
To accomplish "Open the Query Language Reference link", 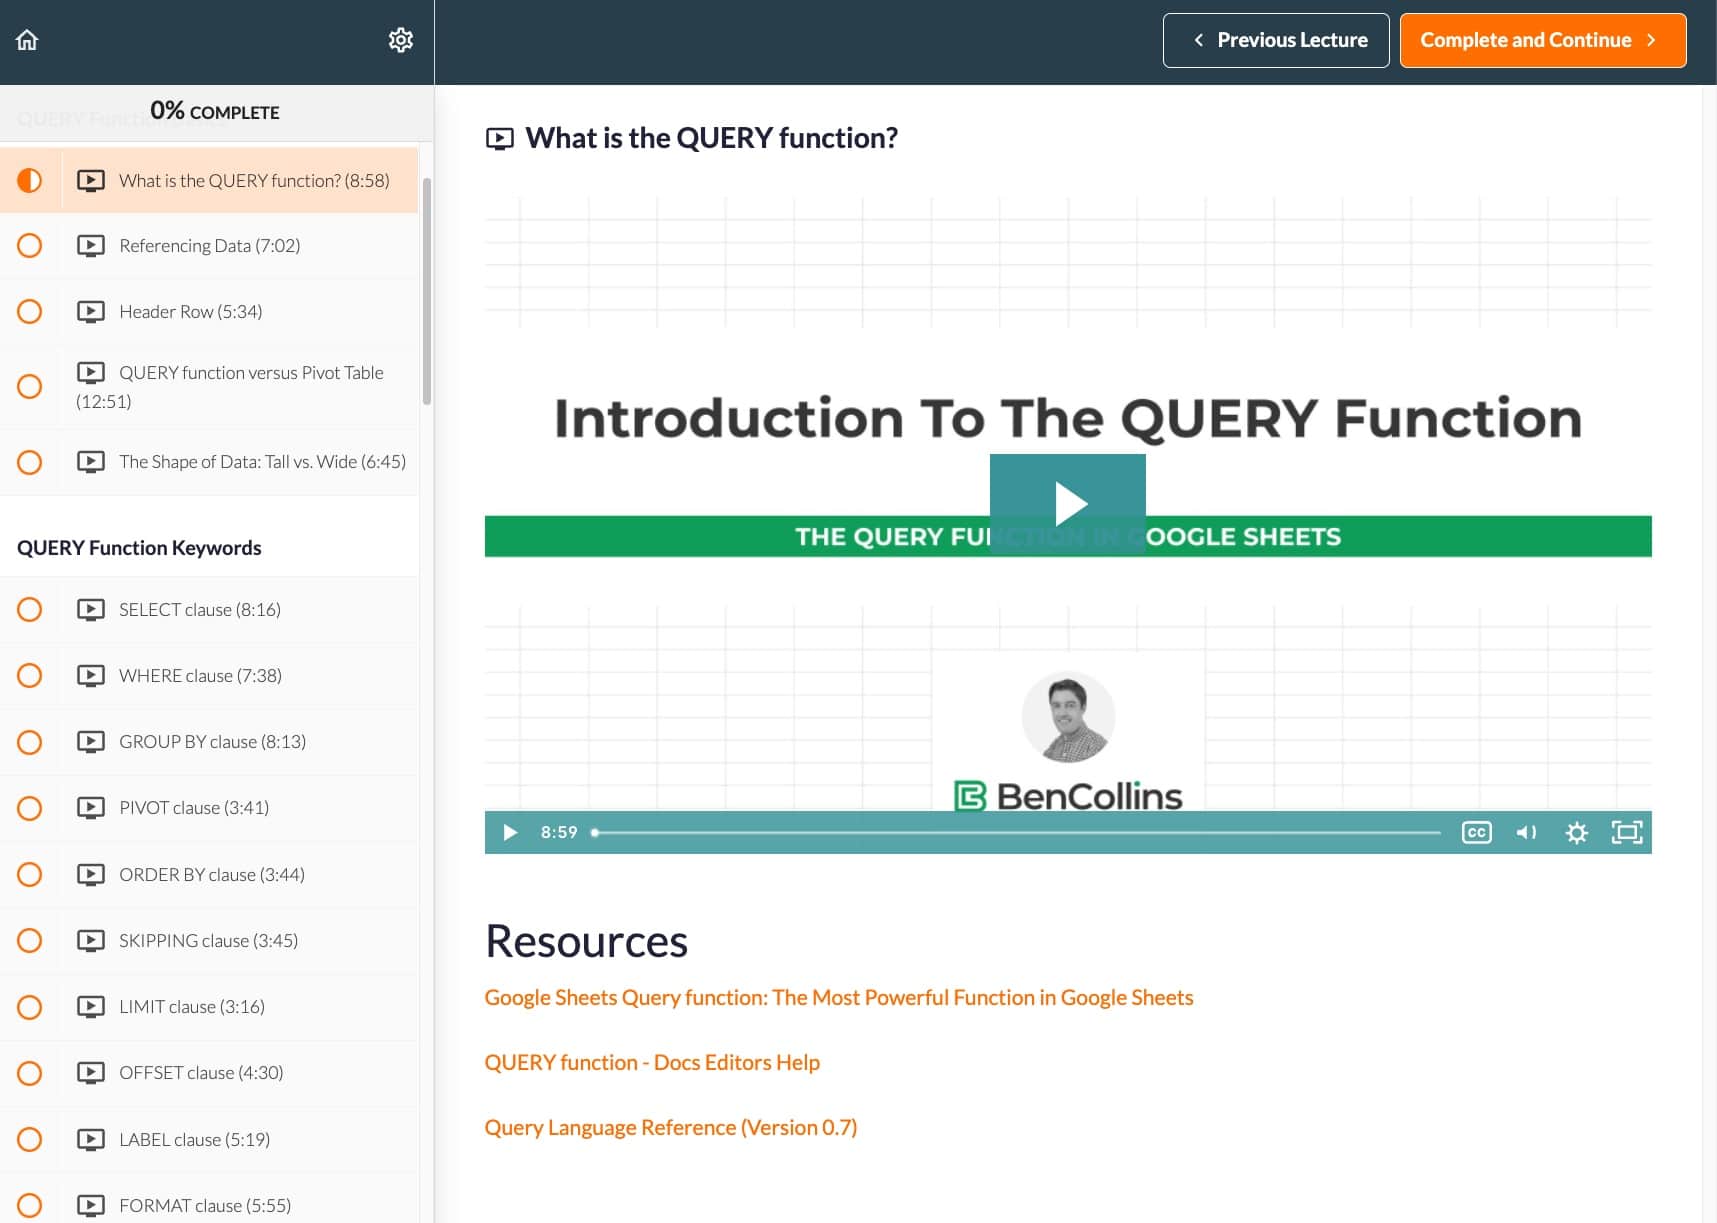I will coord(670,1128).
